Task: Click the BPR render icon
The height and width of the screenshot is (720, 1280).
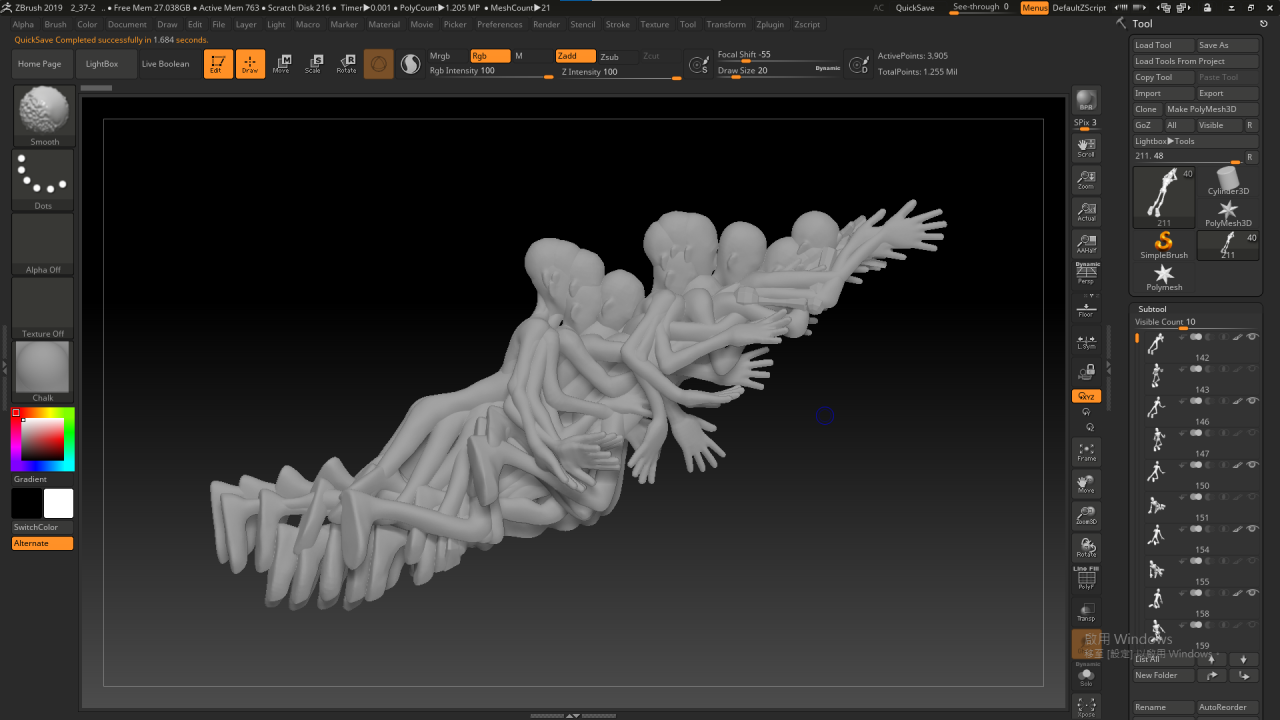Action: (x=1086, y=101)
